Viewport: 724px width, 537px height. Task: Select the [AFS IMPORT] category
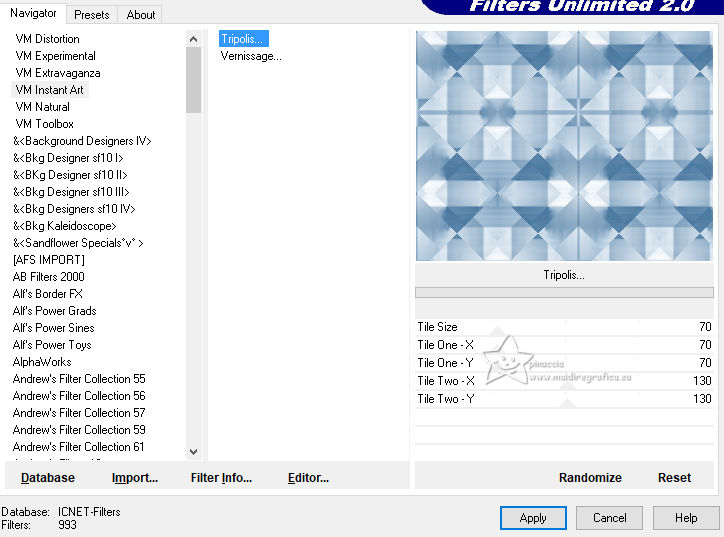click(x=48, y=260)
